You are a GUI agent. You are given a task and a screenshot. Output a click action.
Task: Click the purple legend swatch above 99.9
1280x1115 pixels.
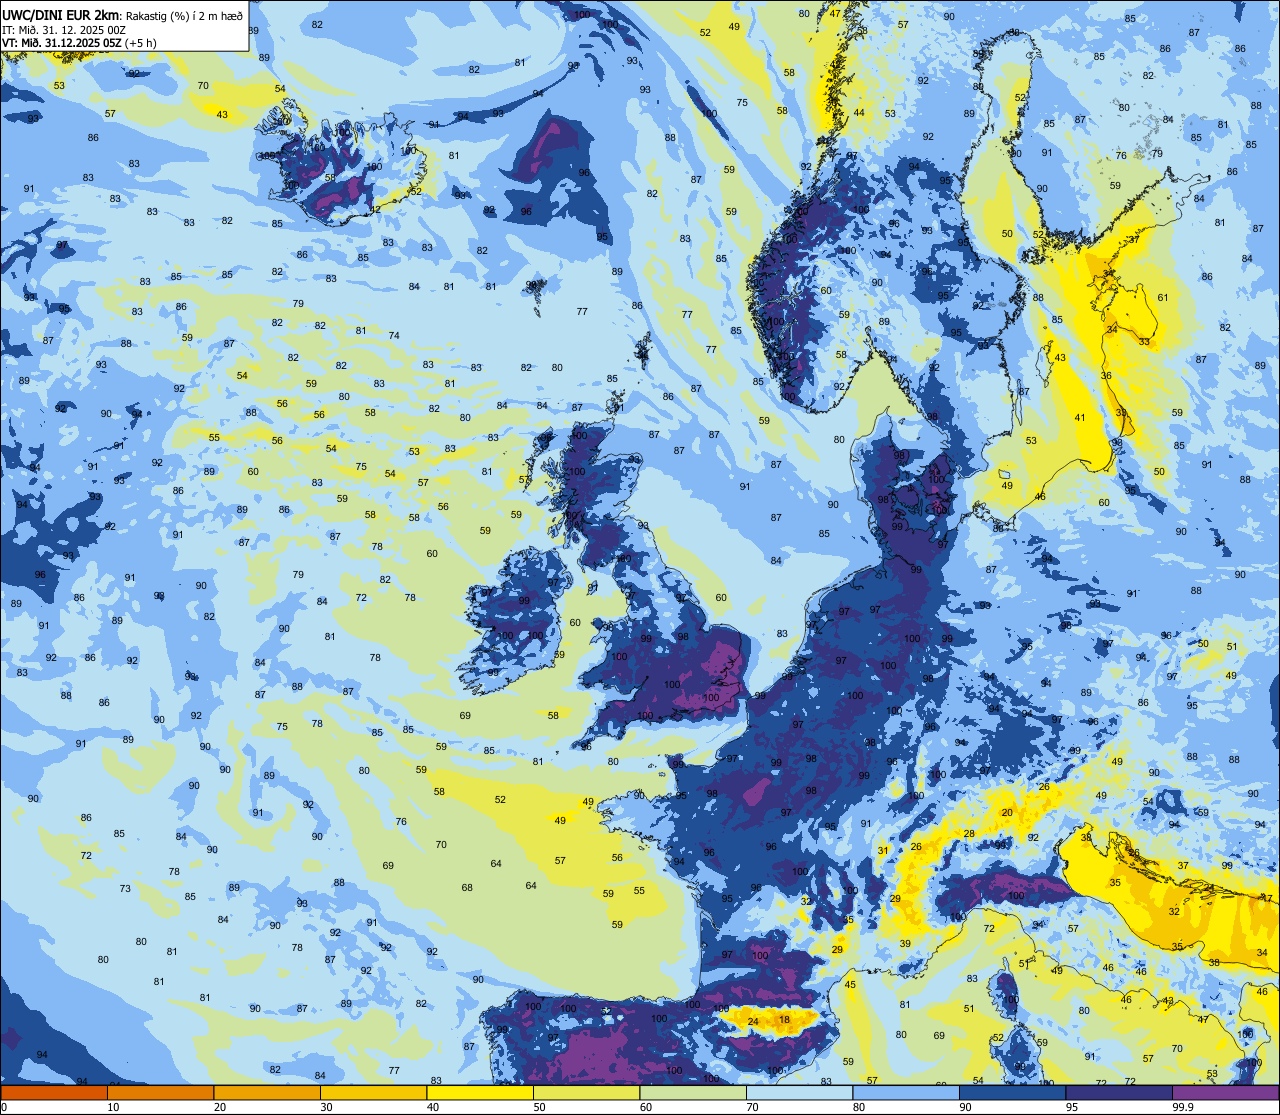1225,1092
